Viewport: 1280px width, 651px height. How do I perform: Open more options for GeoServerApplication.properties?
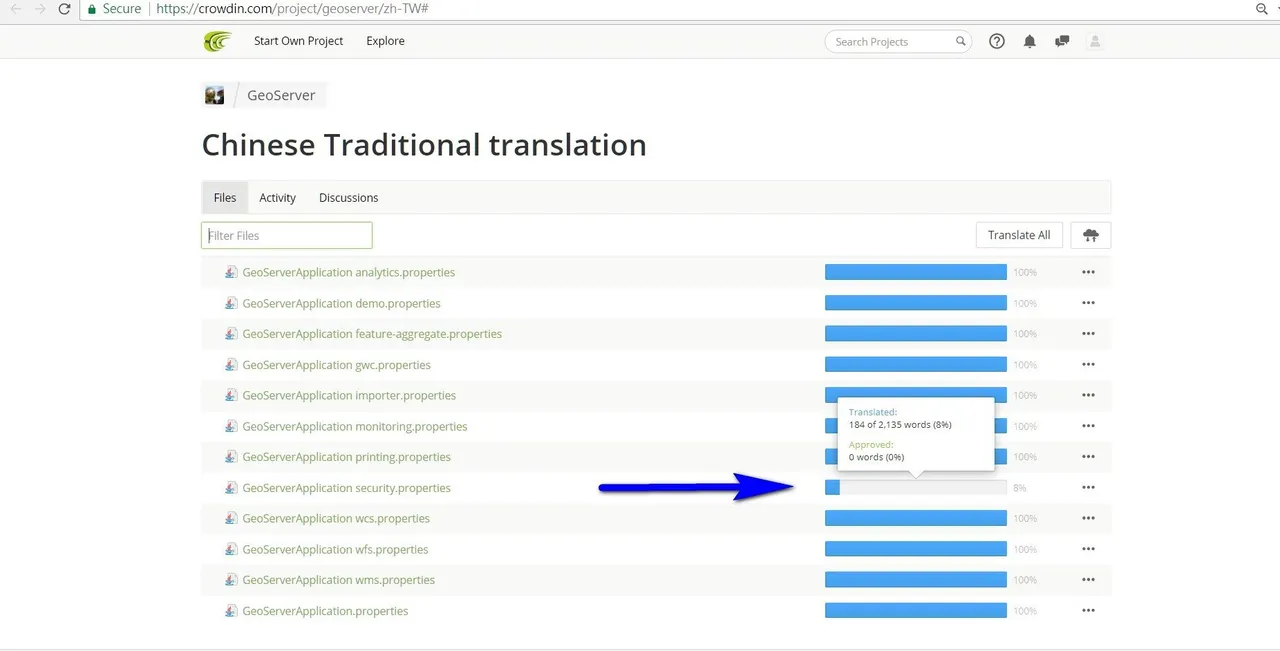[x=1088, y=611]
